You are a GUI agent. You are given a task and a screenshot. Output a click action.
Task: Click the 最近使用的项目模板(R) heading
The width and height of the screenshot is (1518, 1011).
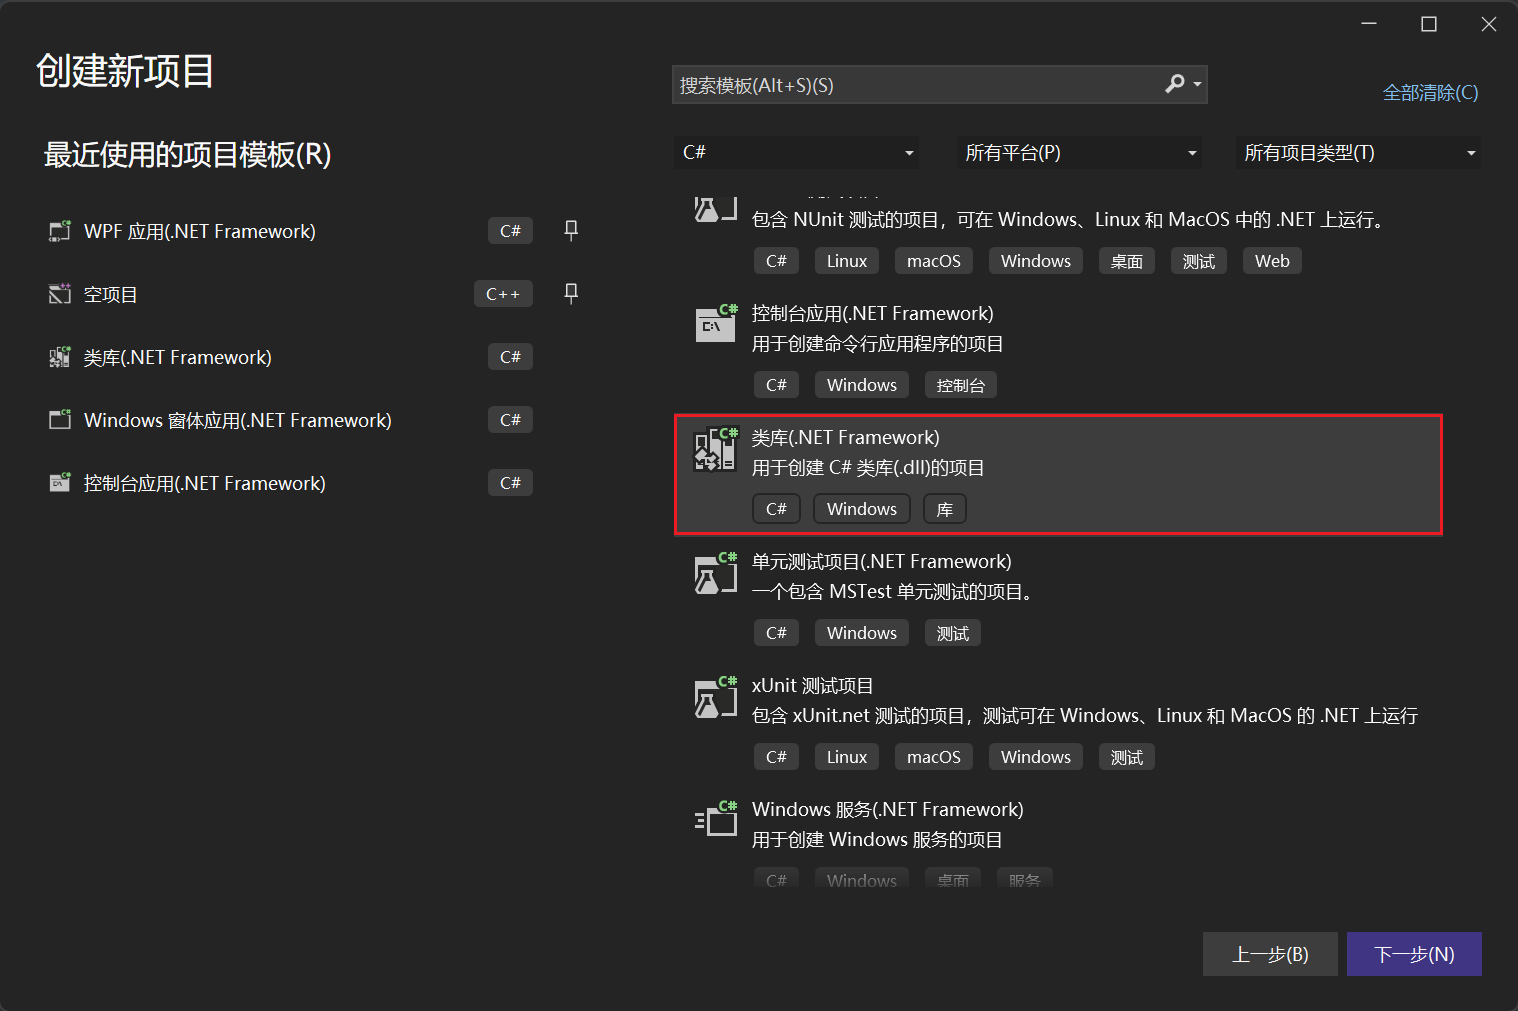tap(188, 154)
